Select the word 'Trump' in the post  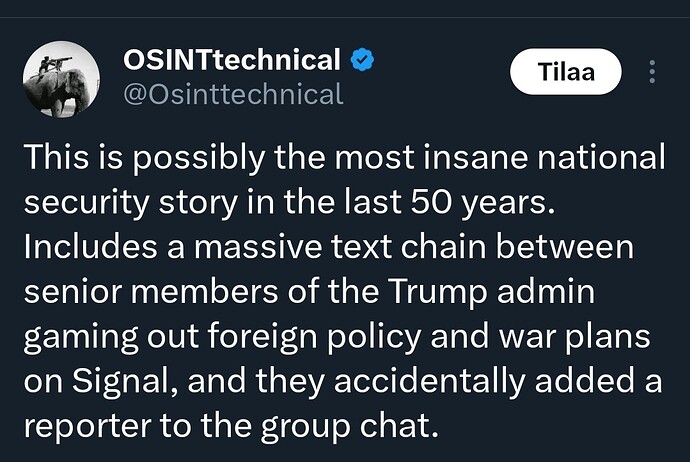(x=437, y=293)
